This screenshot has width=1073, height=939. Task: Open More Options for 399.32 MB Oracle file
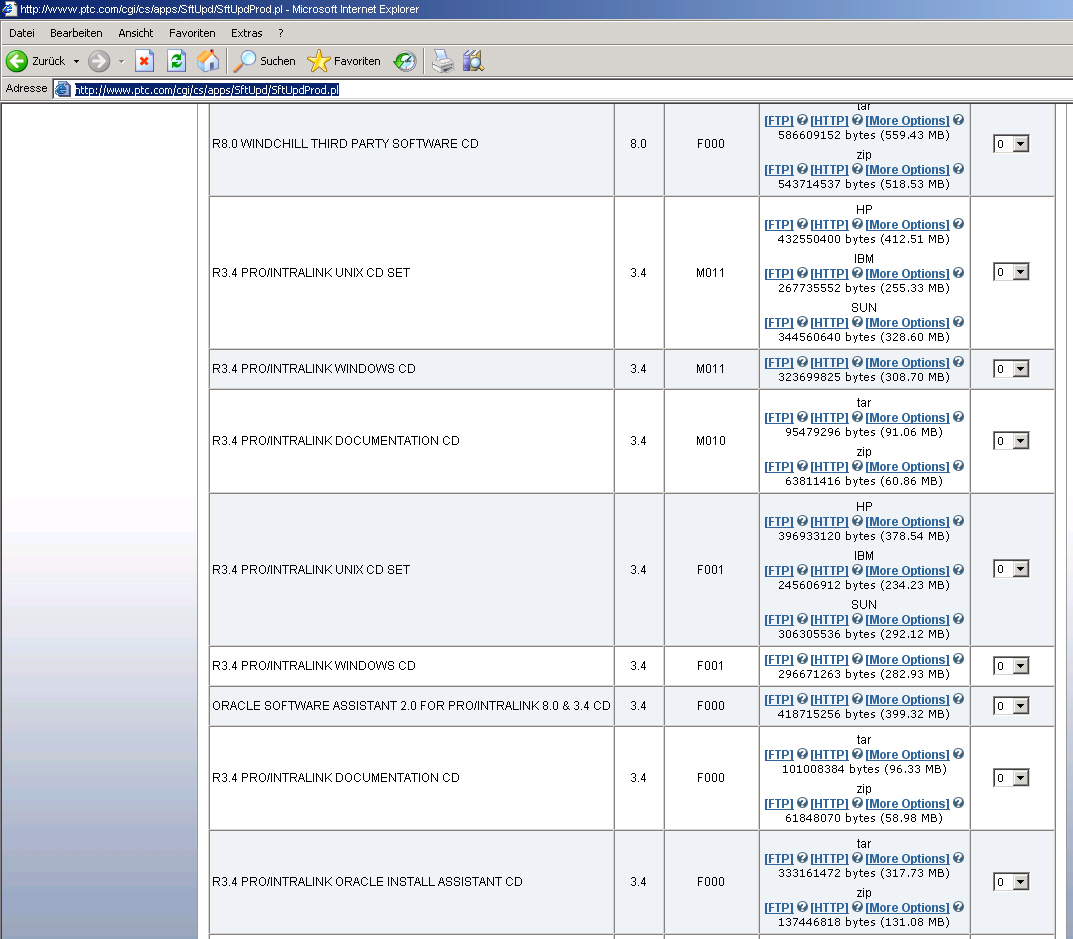tap(907, 699)
